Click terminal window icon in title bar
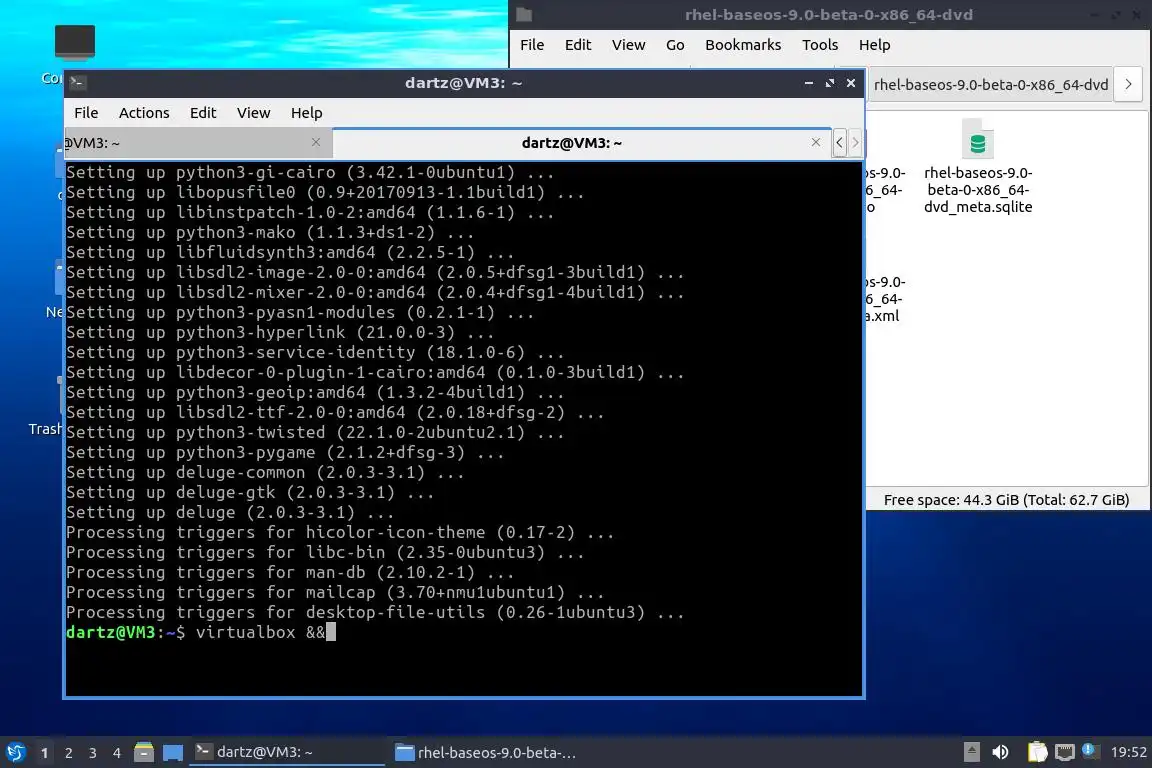 coord(77,82)
